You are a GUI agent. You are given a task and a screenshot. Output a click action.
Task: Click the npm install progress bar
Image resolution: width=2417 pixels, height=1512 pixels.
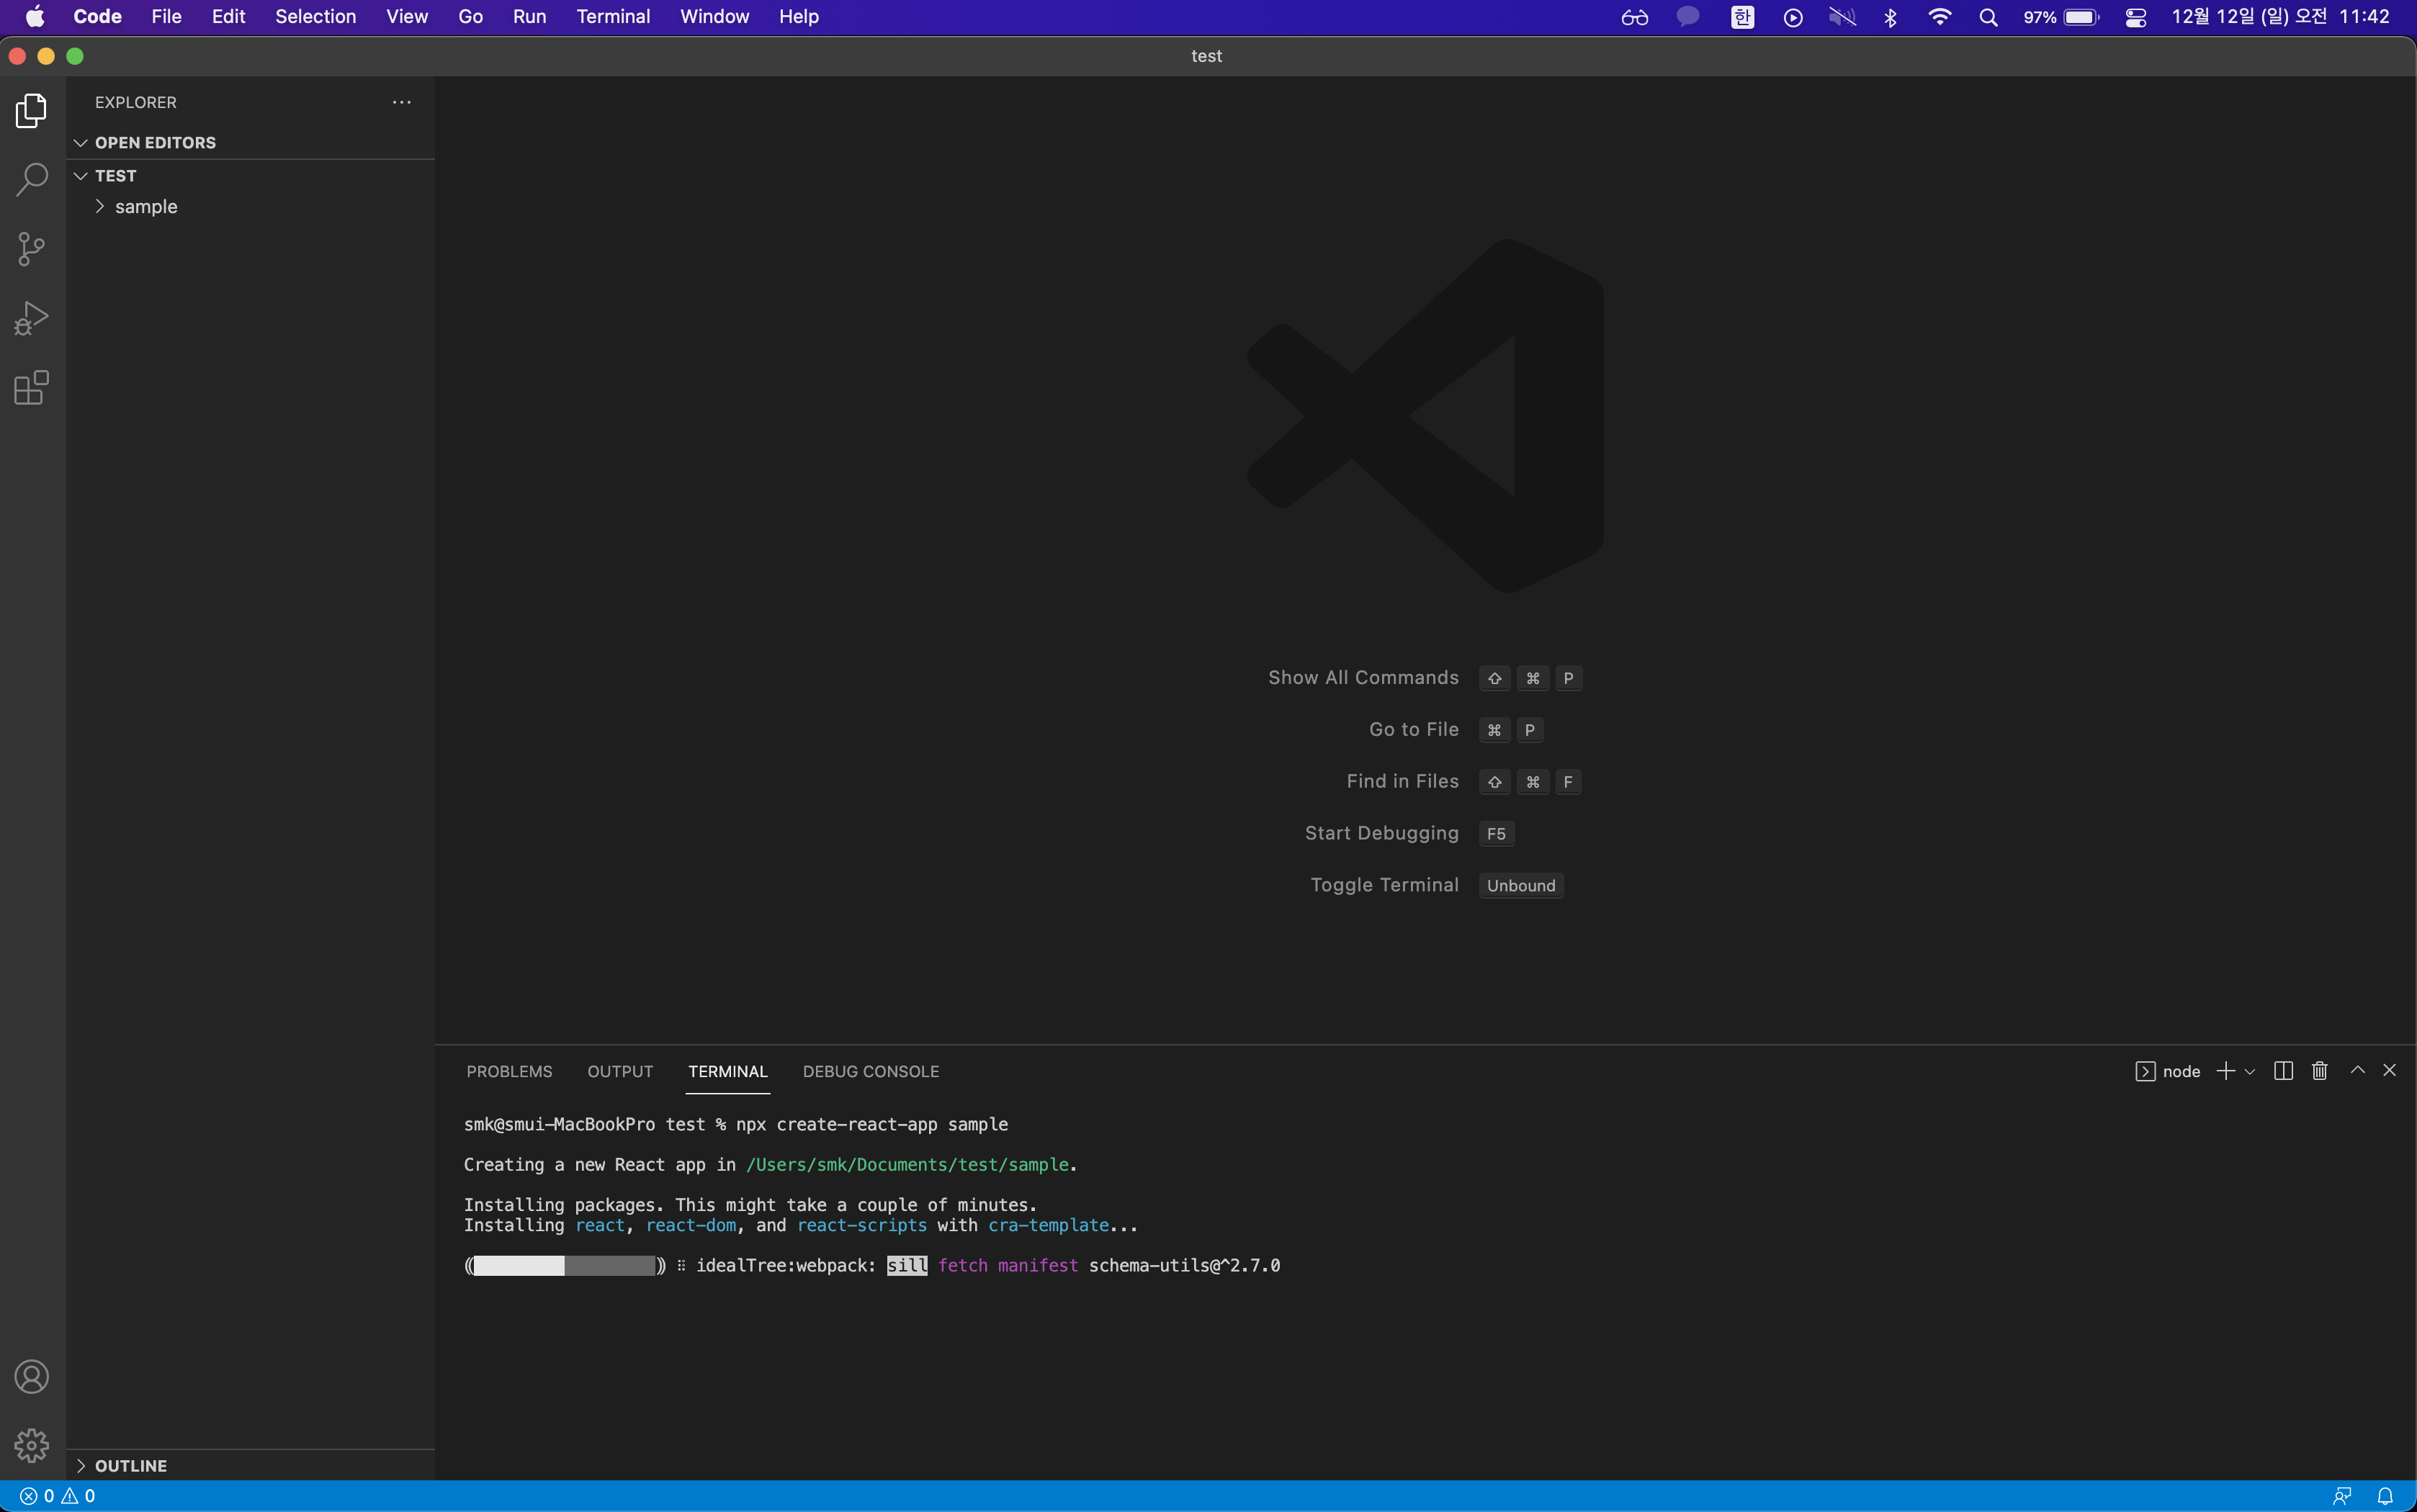pyautogui.click(x=565, y=1266)
